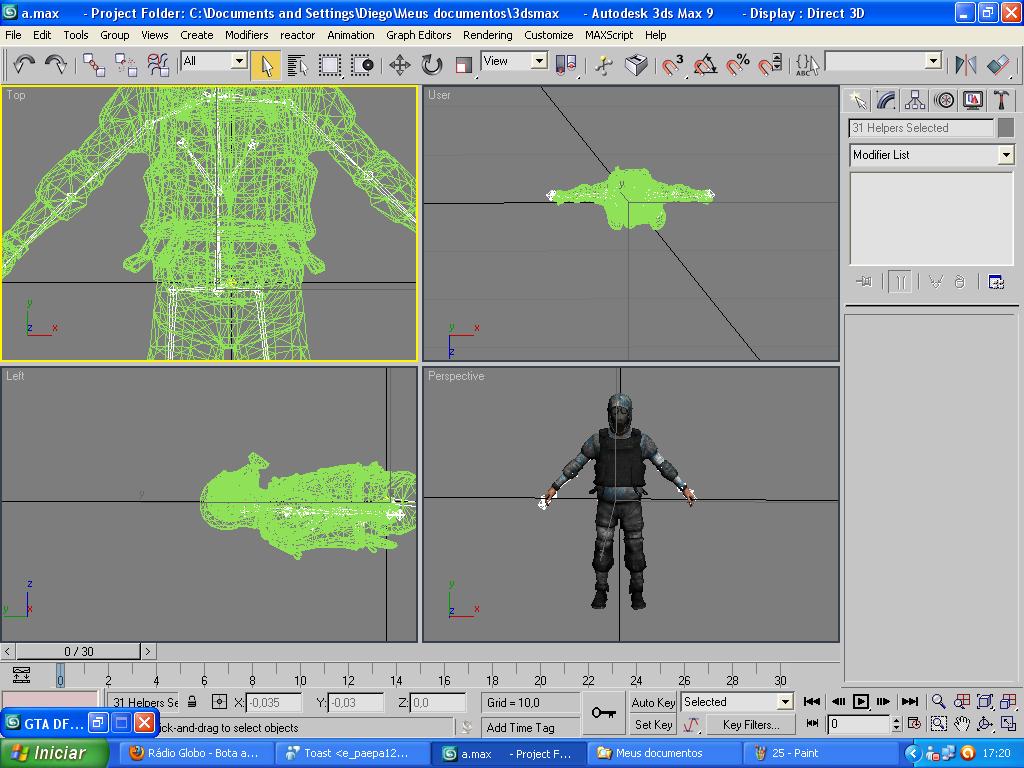This screenshot has height=768, width=1024.
Task: Click the Undo arrow icon
Action: point(24,65)
